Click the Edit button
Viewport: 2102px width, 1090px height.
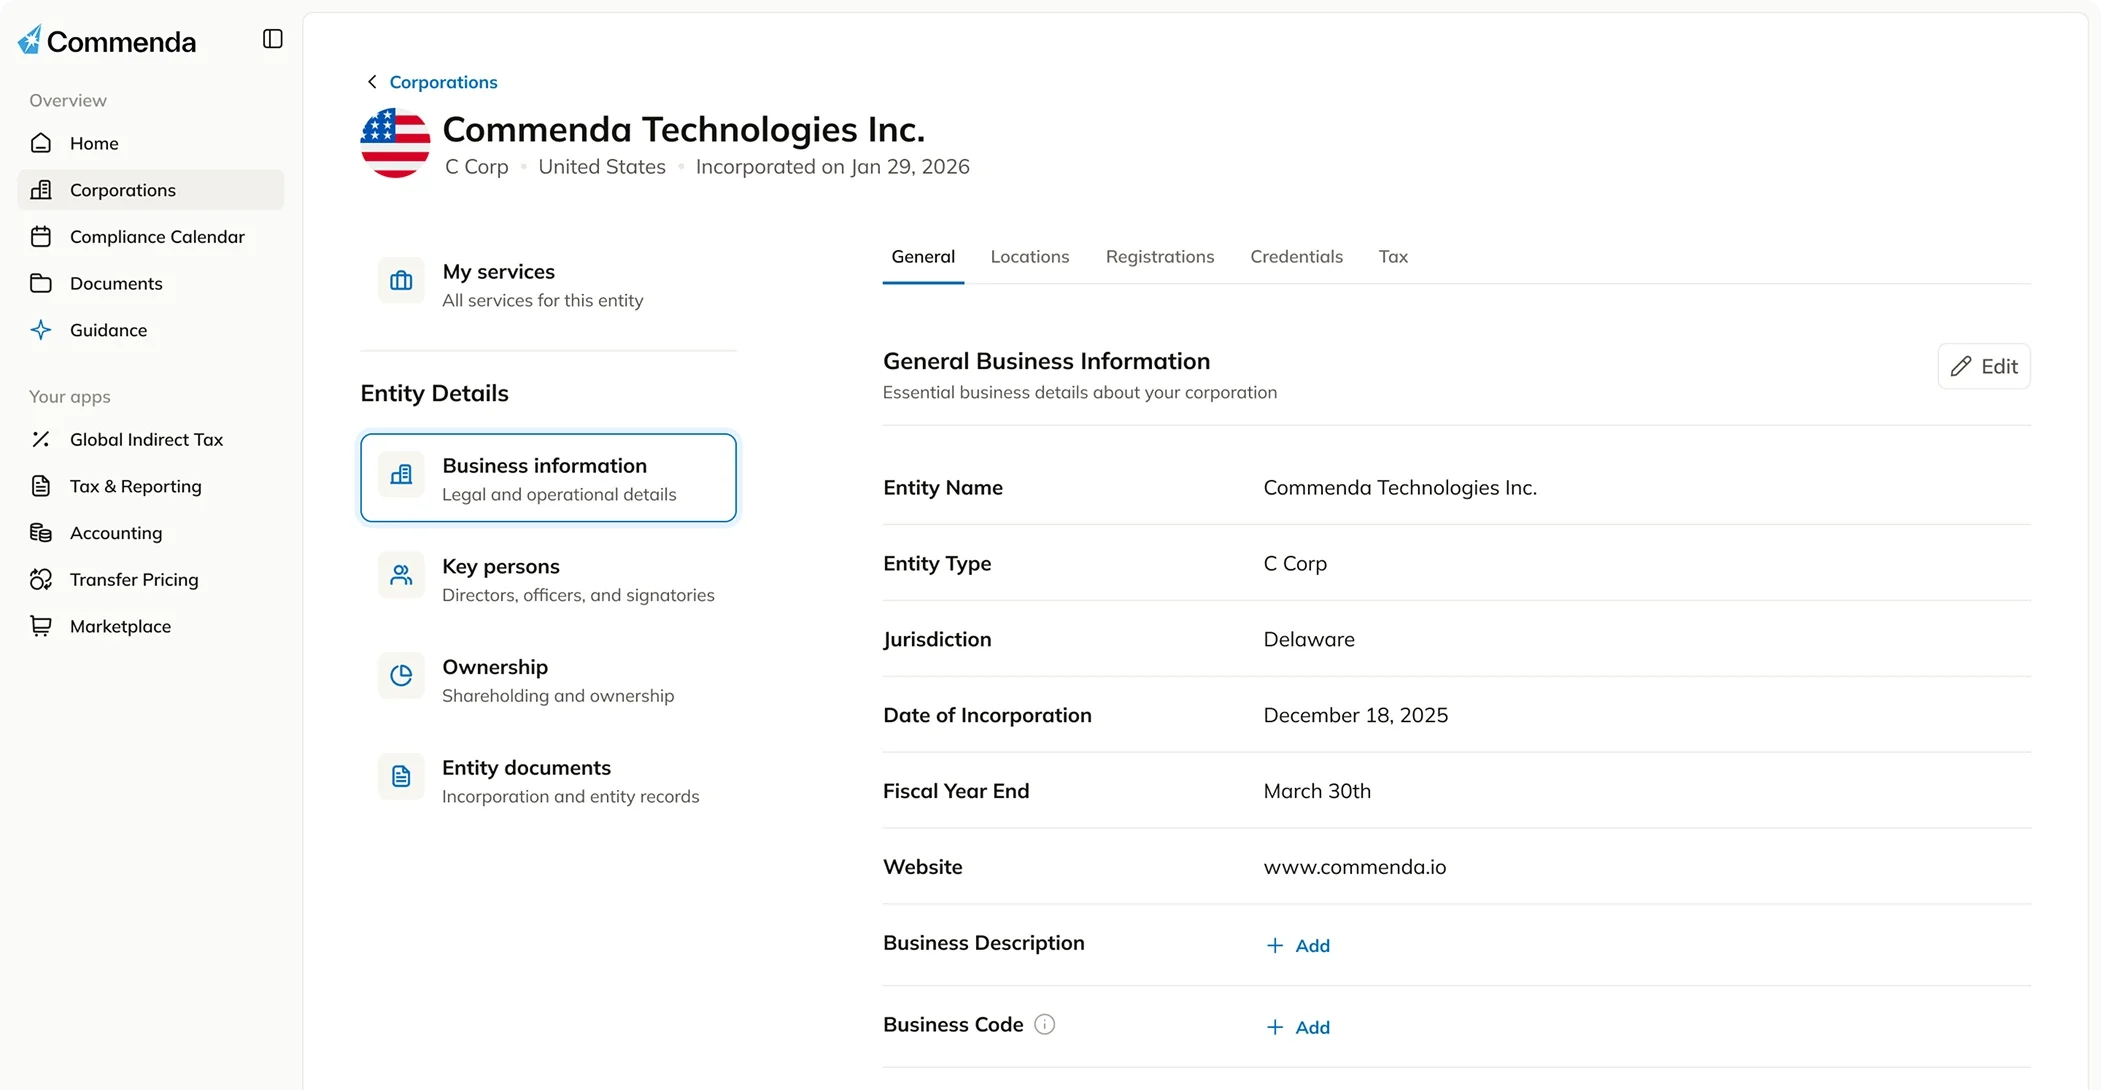point(1983,366)
